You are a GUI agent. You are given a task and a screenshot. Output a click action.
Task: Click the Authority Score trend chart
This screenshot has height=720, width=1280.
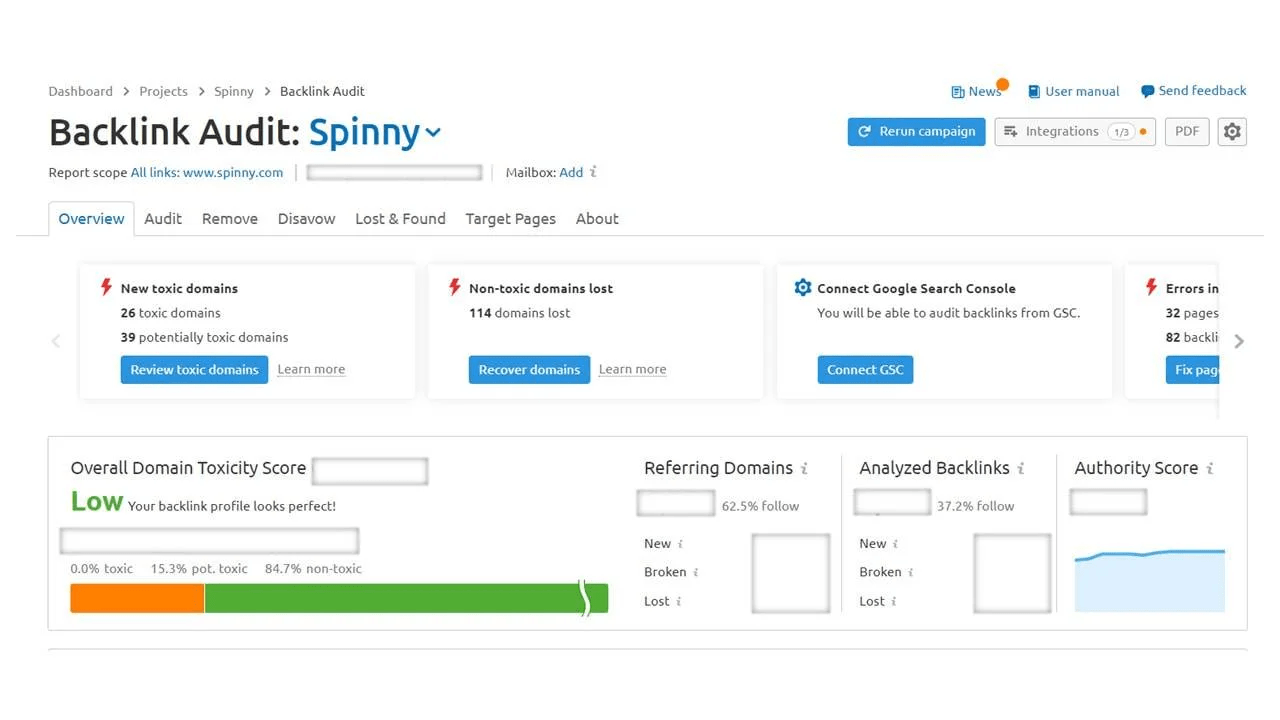[x=1149, y=580]
